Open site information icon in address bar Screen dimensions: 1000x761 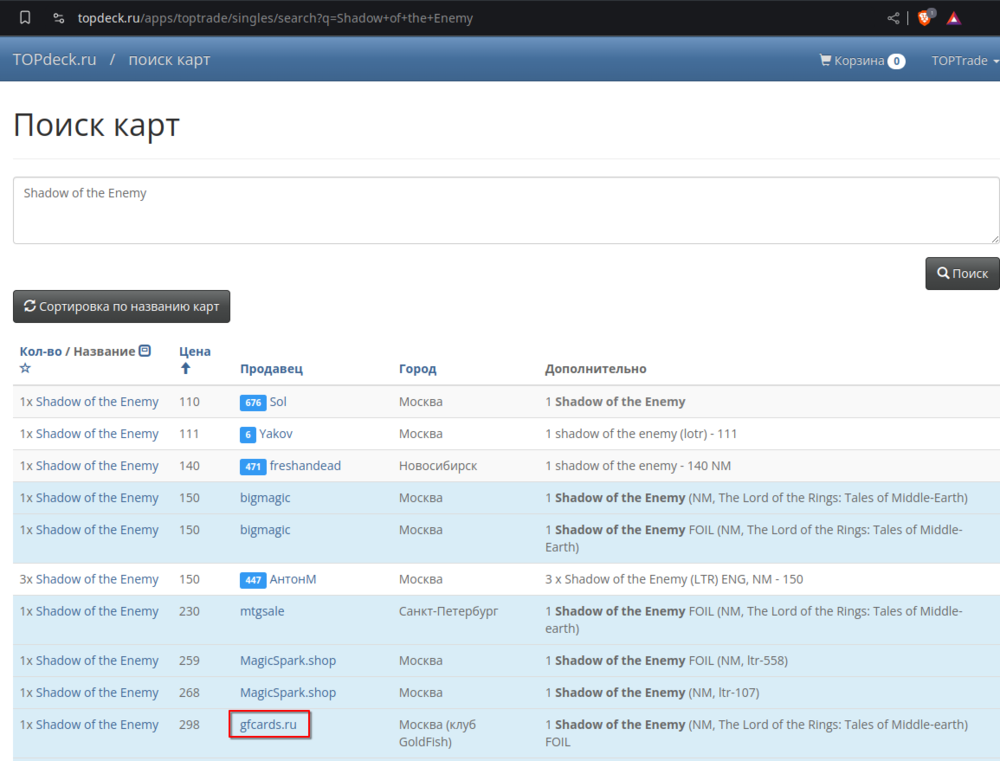tap(59, 17)
